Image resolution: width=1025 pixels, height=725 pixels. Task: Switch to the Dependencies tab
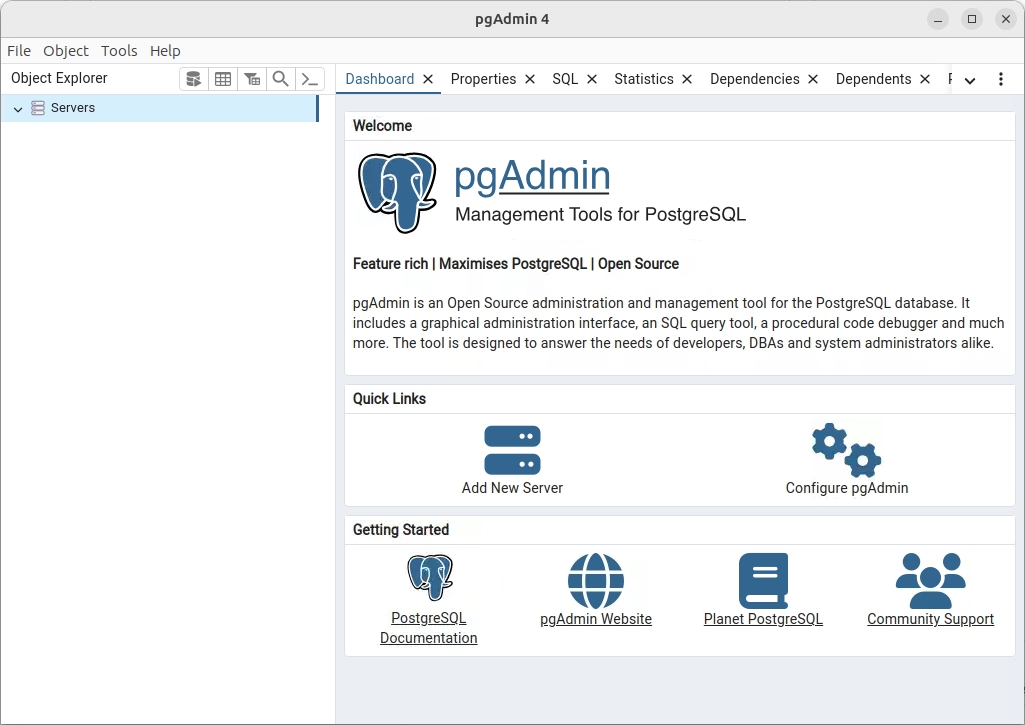pos(754,79)
